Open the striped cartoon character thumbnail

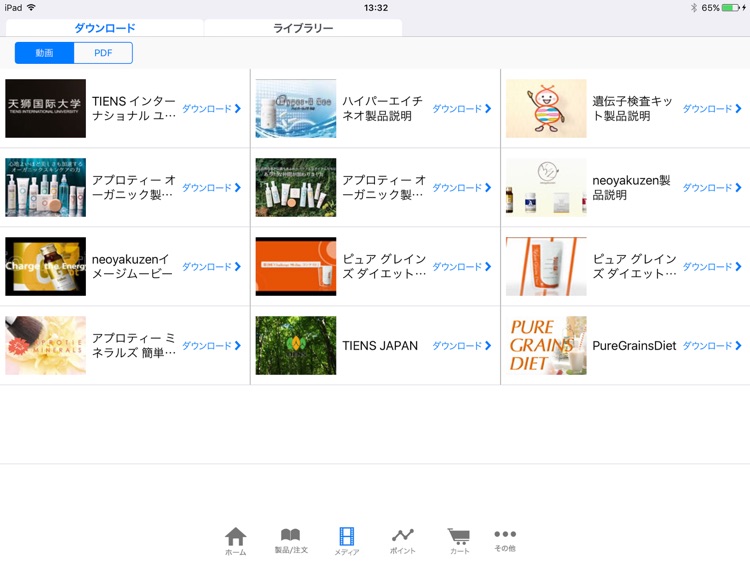[x=546, y=109]
